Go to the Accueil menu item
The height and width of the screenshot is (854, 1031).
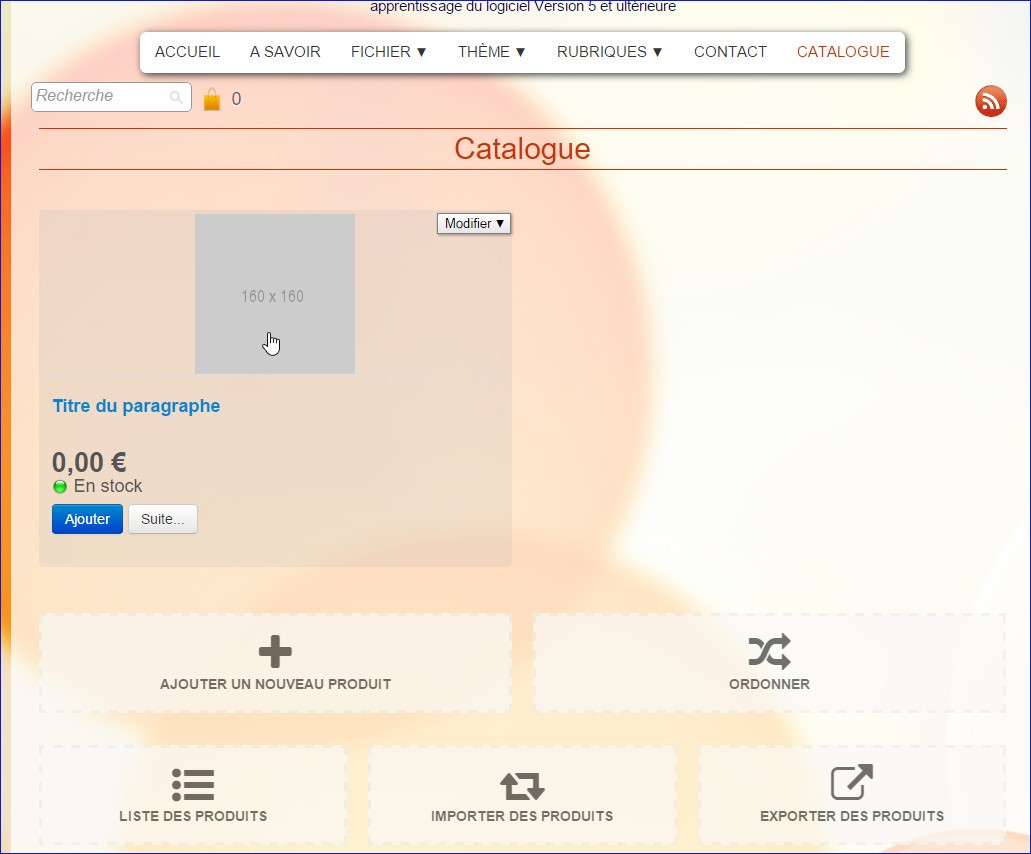187,52
